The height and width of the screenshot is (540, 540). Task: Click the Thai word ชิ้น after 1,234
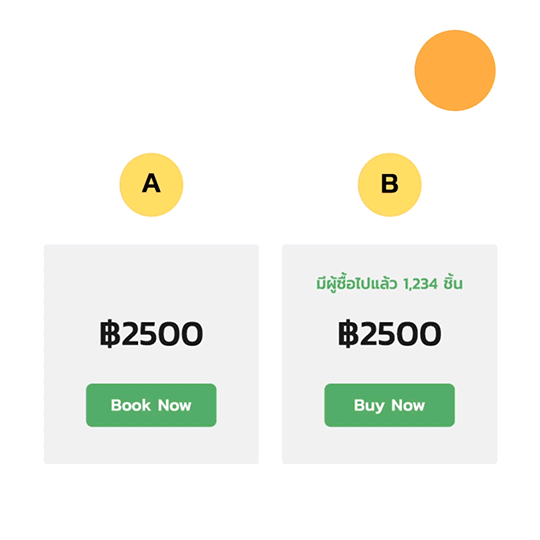coord(453,283)
